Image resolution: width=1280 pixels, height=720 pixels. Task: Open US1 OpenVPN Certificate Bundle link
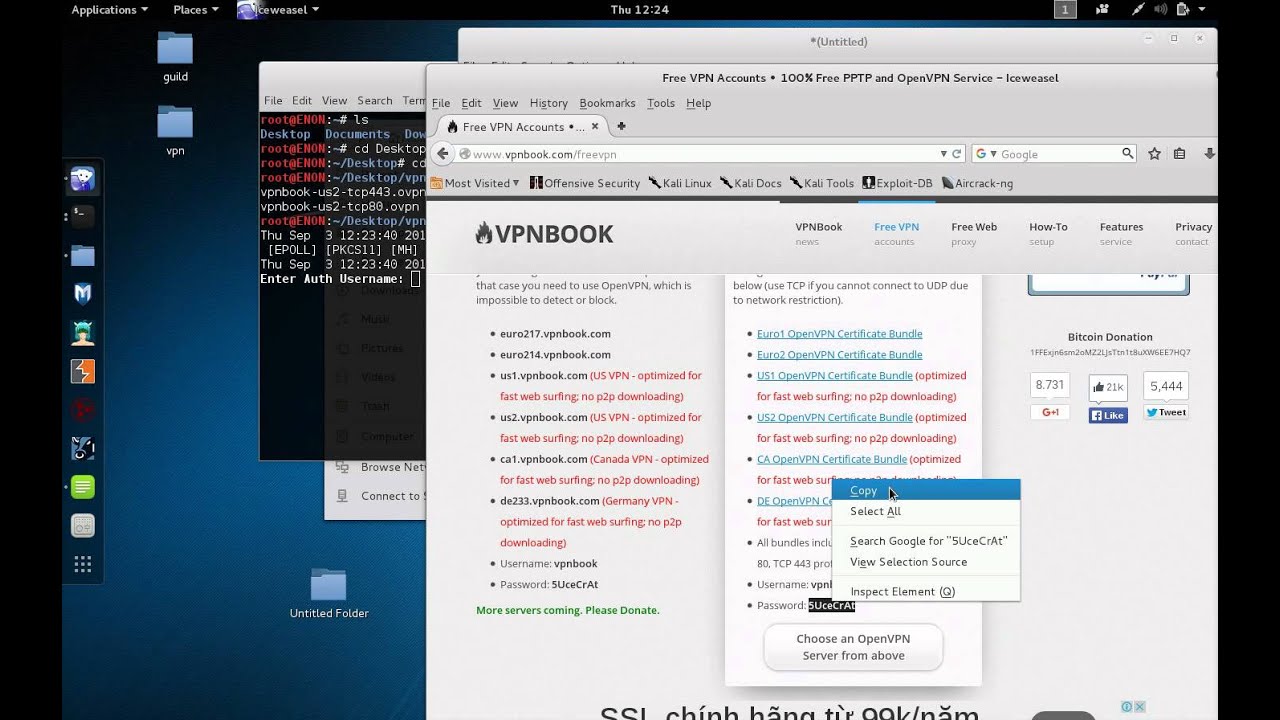click(835, 376)
